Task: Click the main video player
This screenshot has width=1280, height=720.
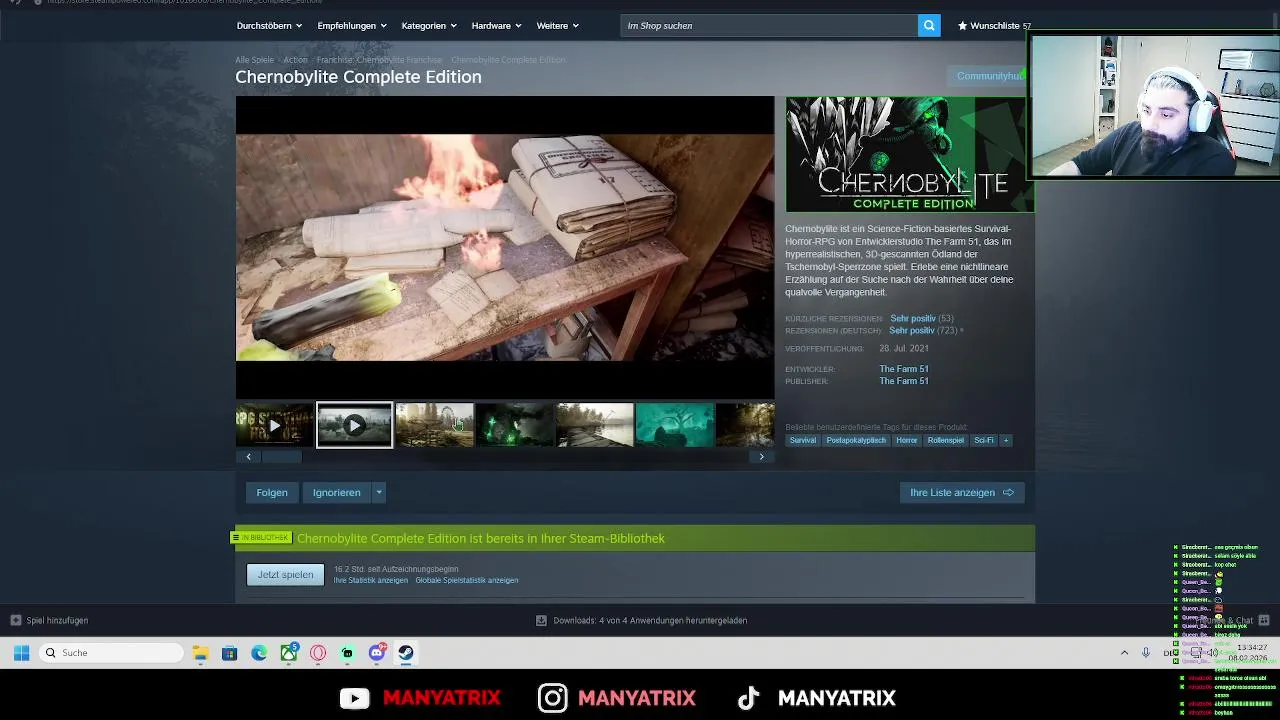Action: (505, 247)
